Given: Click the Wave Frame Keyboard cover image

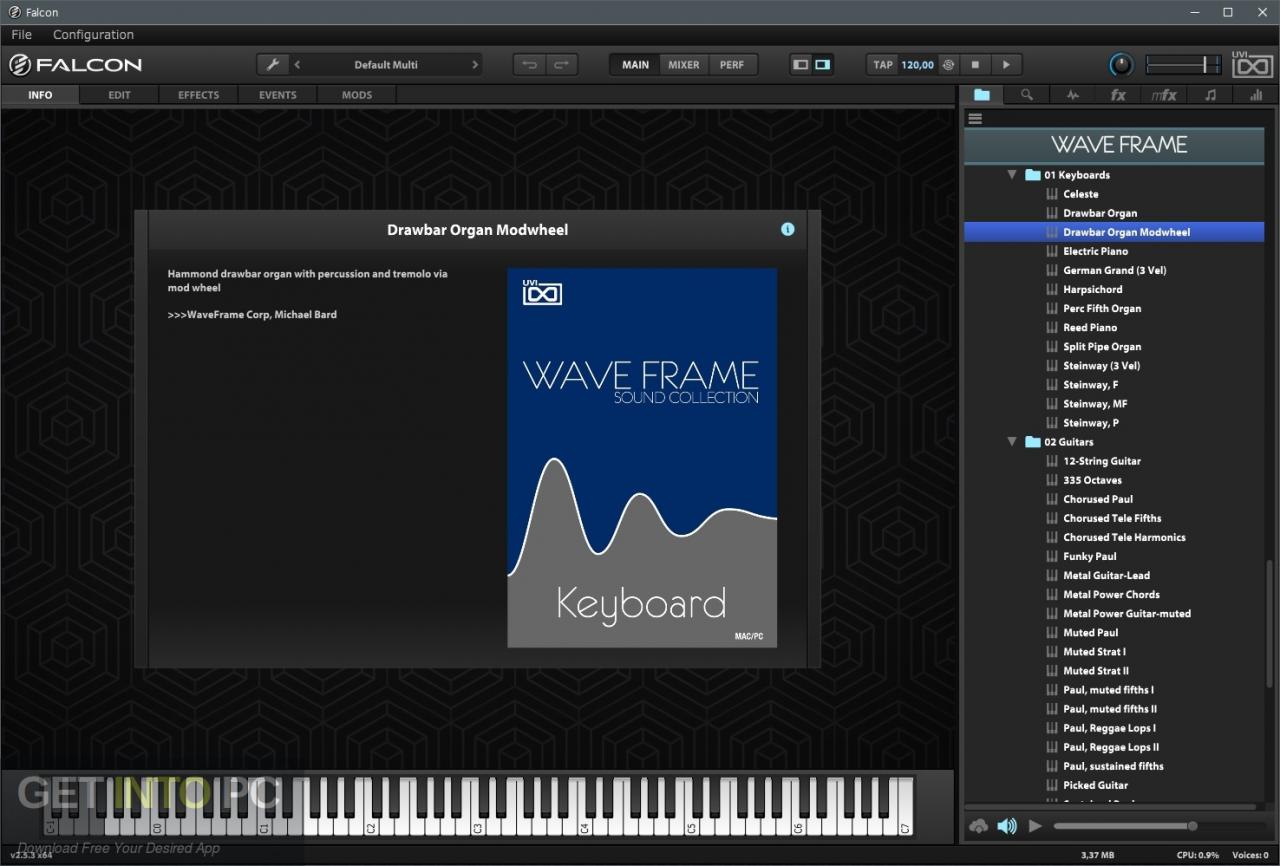Looking at the screenshot, I should 642,458.
